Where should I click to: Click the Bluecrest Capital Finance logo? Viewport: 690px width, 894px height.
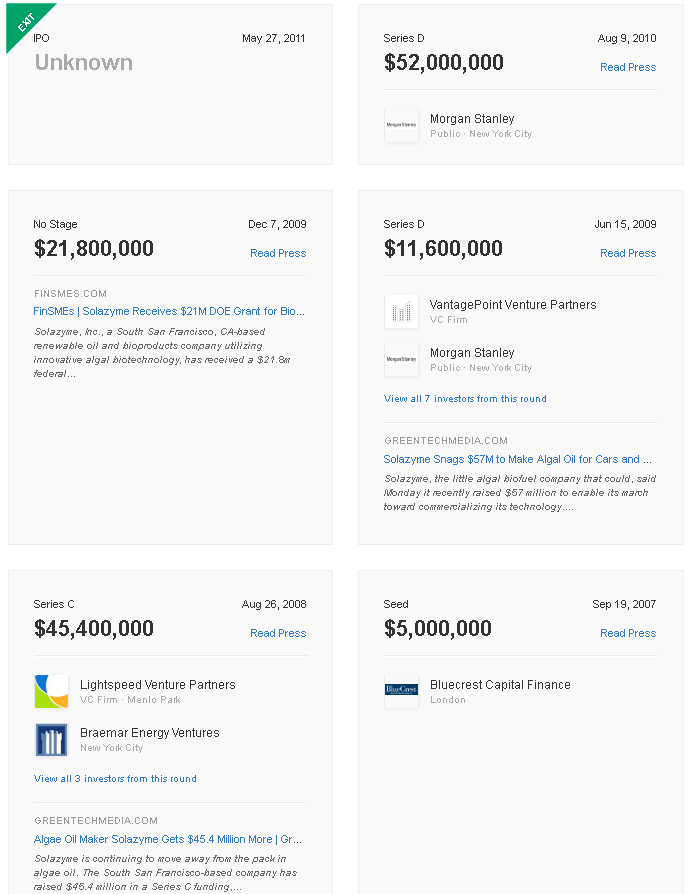(401, 692)
